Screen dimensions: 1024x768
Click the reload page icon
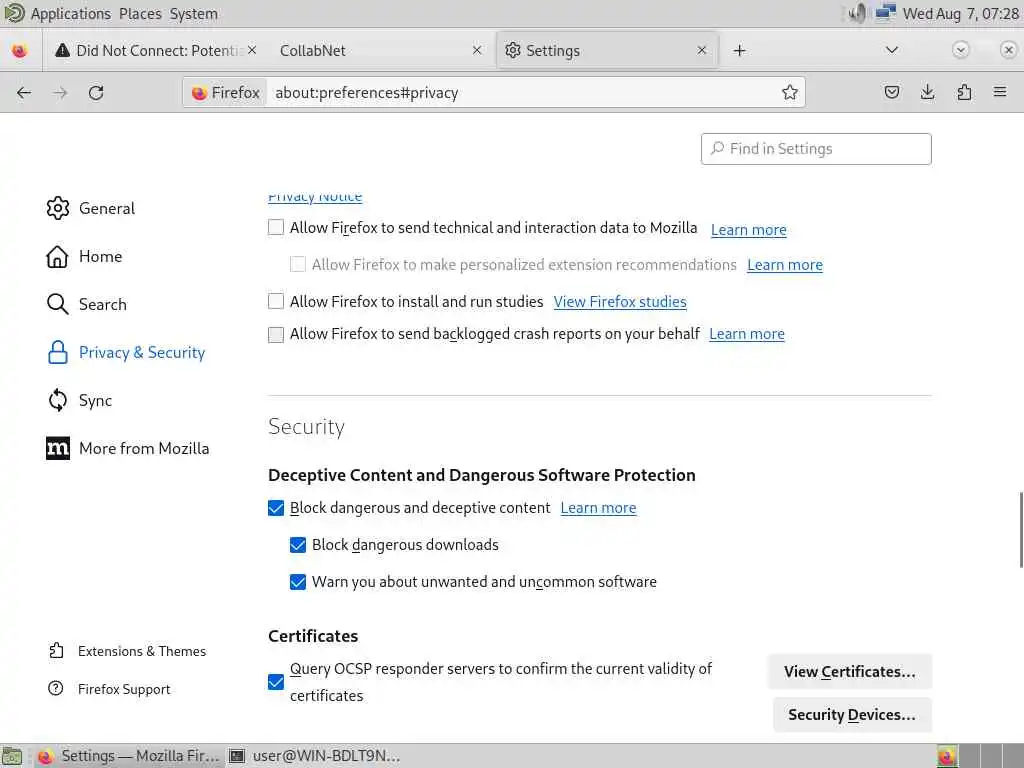pyautogui.click(x=96, y=93)
